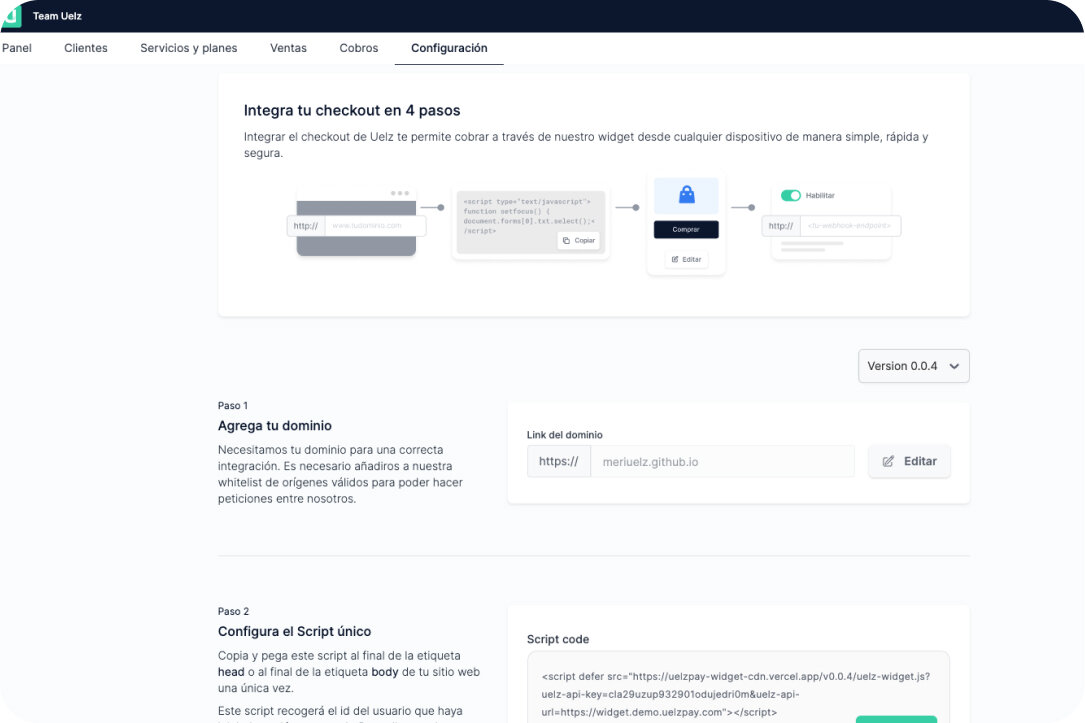Viewport: 1085px width, 723px height.
Task: Click the Habilitar toggle in illustration
Action: coord(790,195)
